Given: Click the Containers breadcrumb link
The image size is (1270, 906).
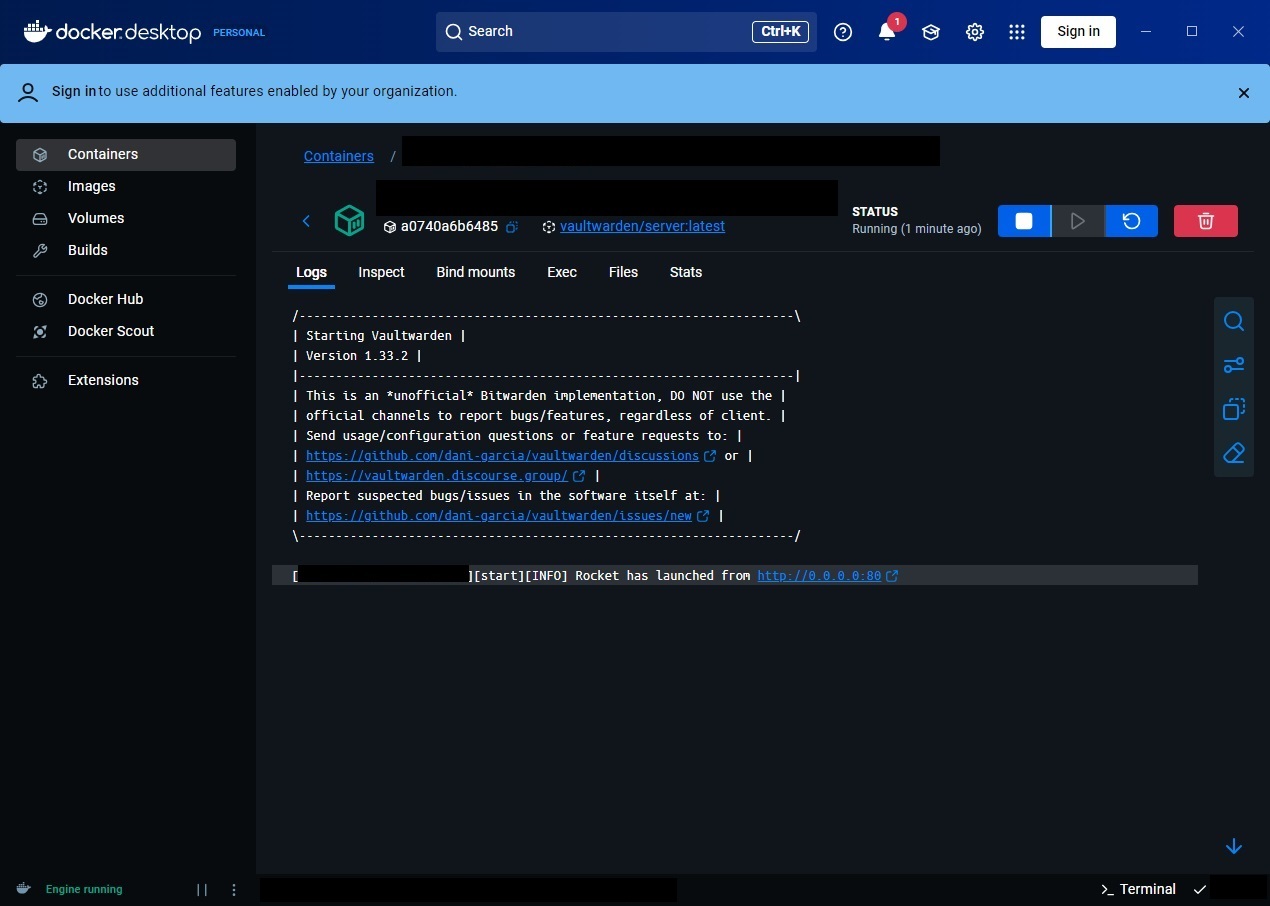Looking at the screenshot, I should 339,156.
